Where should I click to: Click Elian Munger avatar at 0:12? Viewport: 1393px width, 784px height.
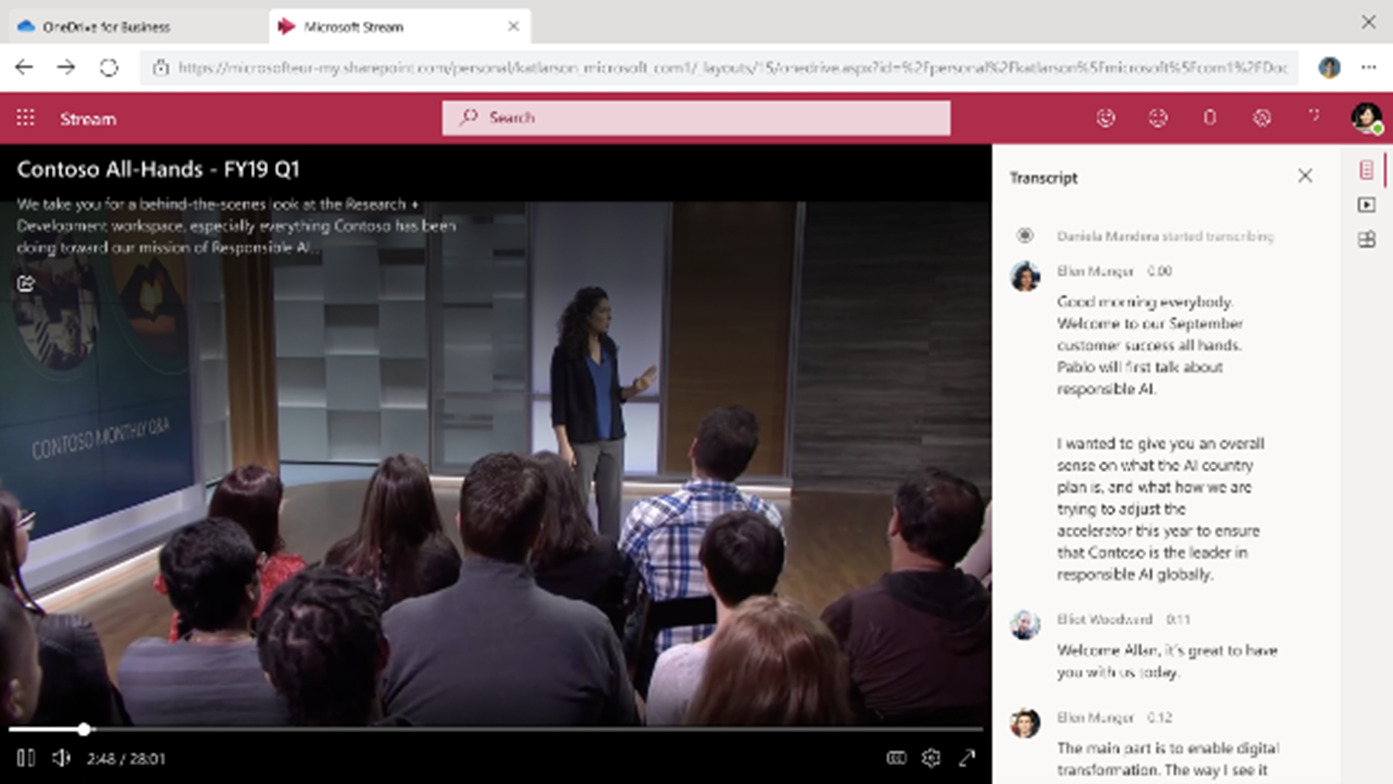[1025, 722]
